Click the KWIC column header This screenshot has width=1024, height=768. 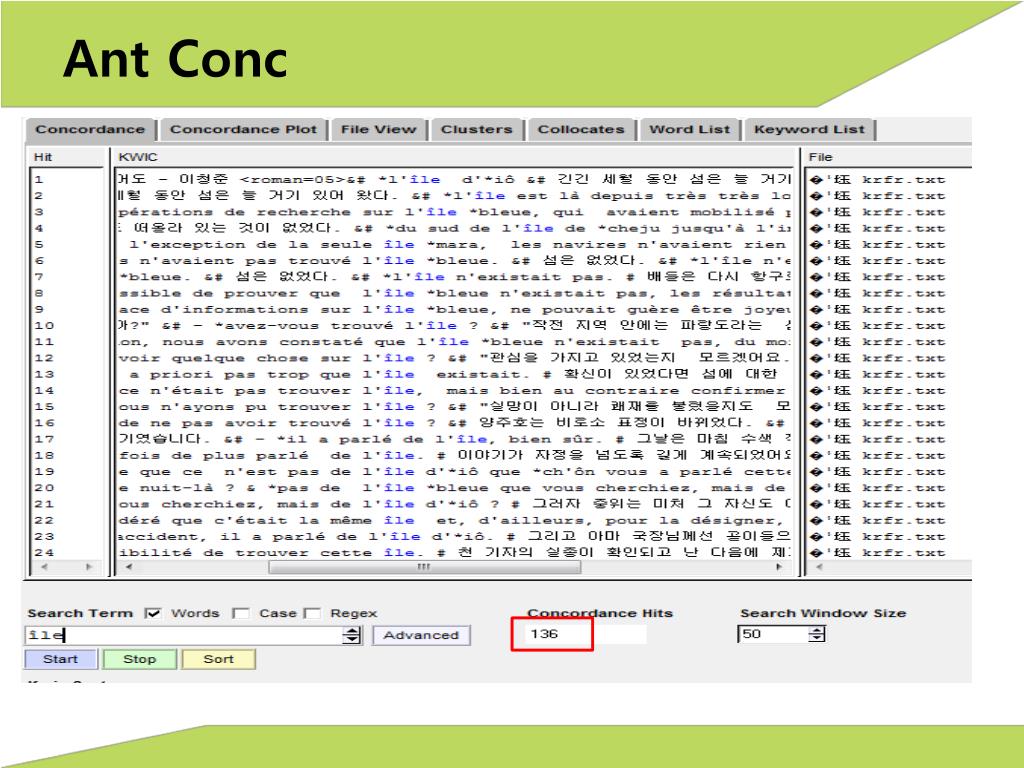[x=455, y=157]
